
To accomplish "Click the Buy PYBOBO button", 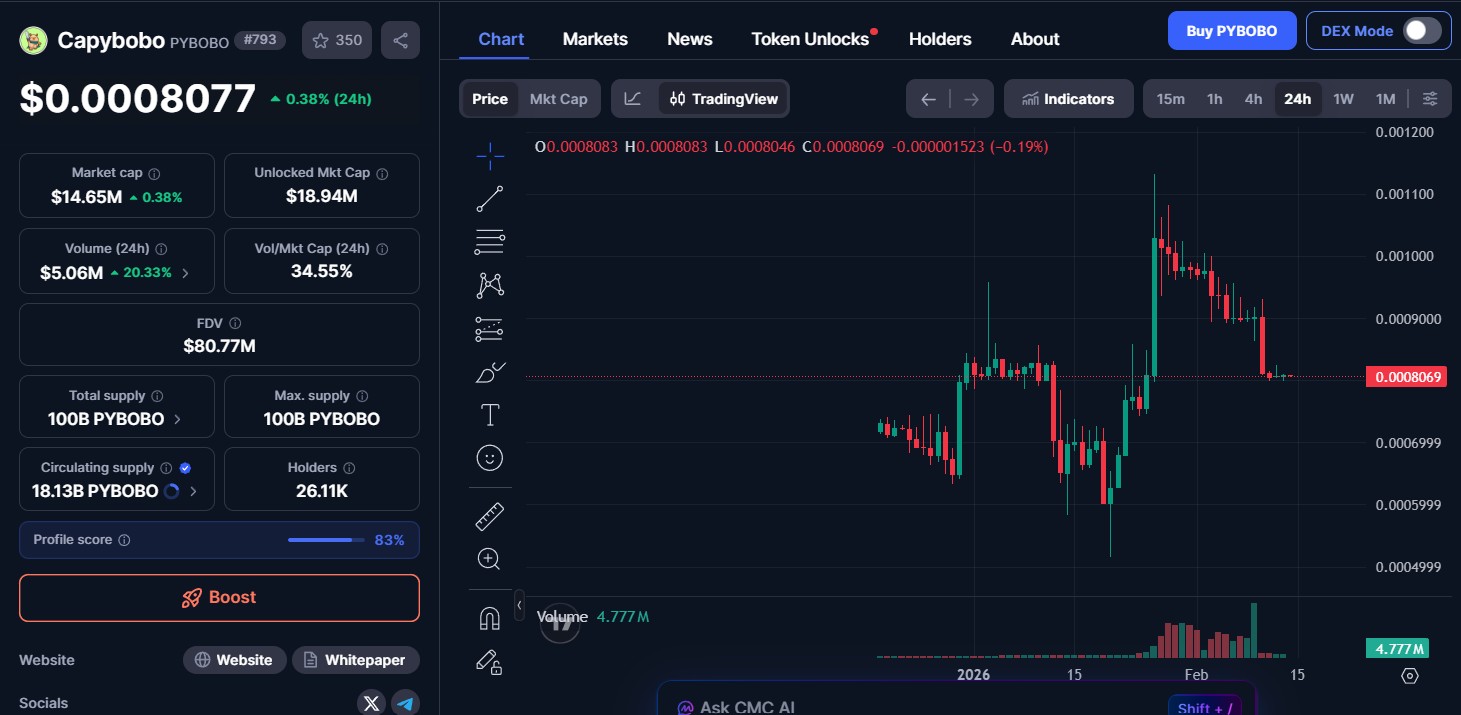I will tap(1232, 30).
